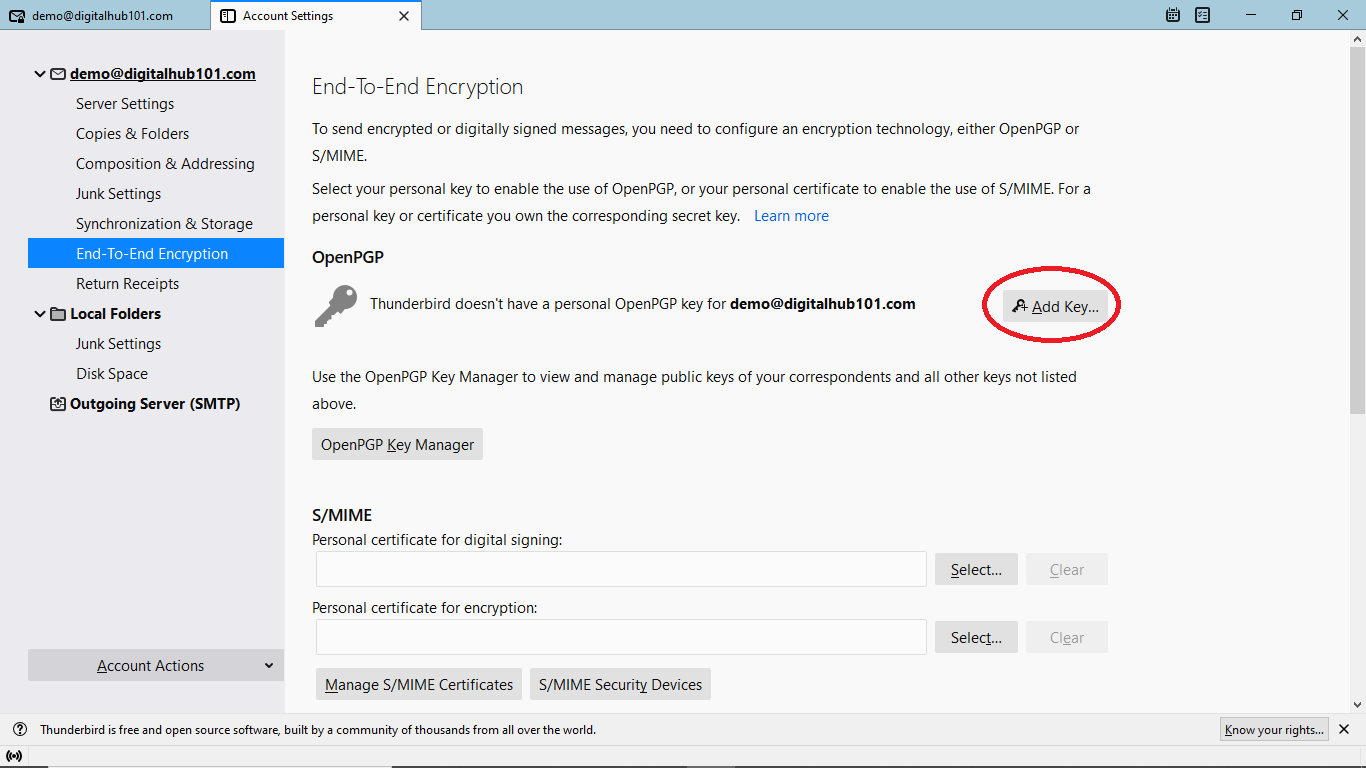Click the help question mark icon in the notification bar
1366x768 pixels.
[x=20, y=729]
